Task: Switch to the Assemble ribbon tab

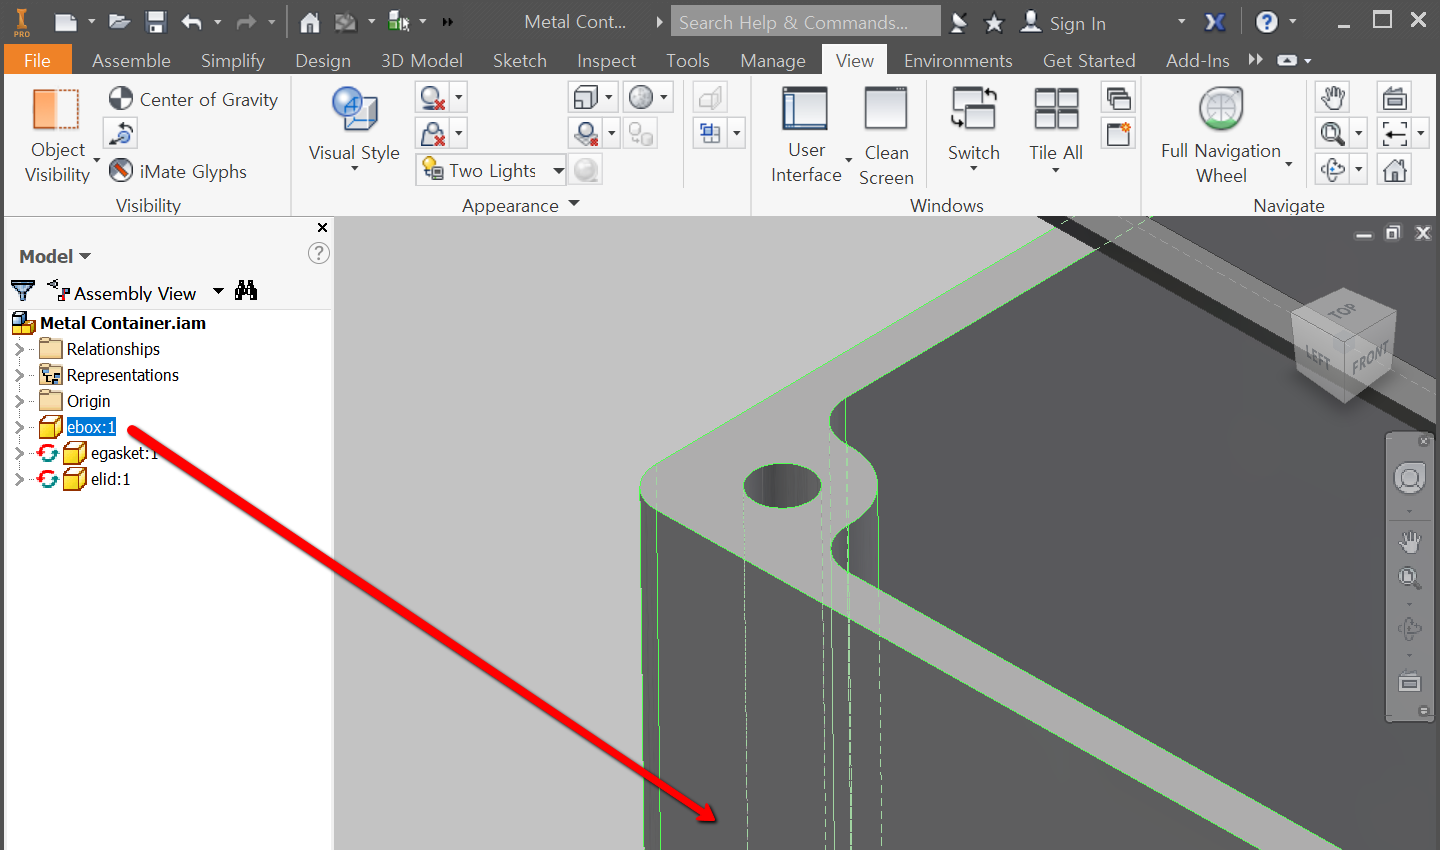Action: click(x=131, y=60)
